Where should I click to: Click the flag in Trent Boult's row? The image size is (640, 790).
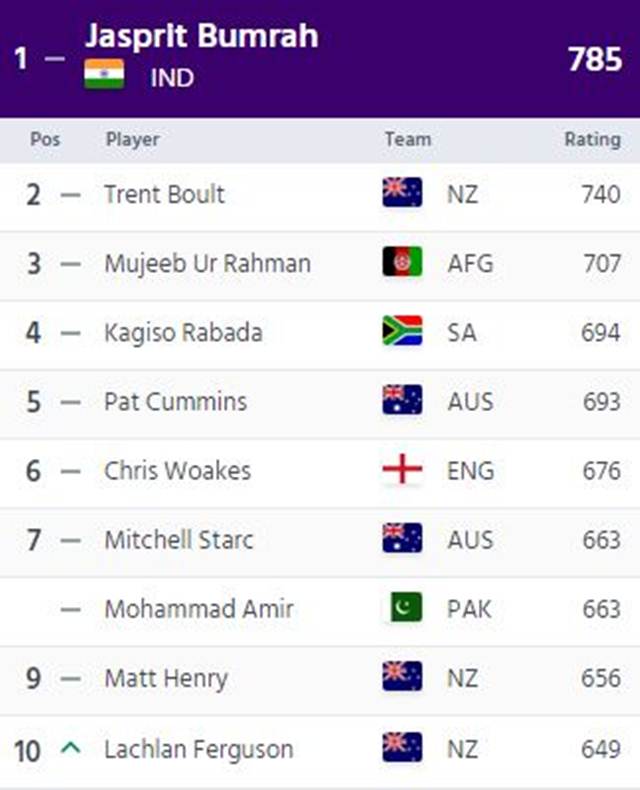[402, 192]
